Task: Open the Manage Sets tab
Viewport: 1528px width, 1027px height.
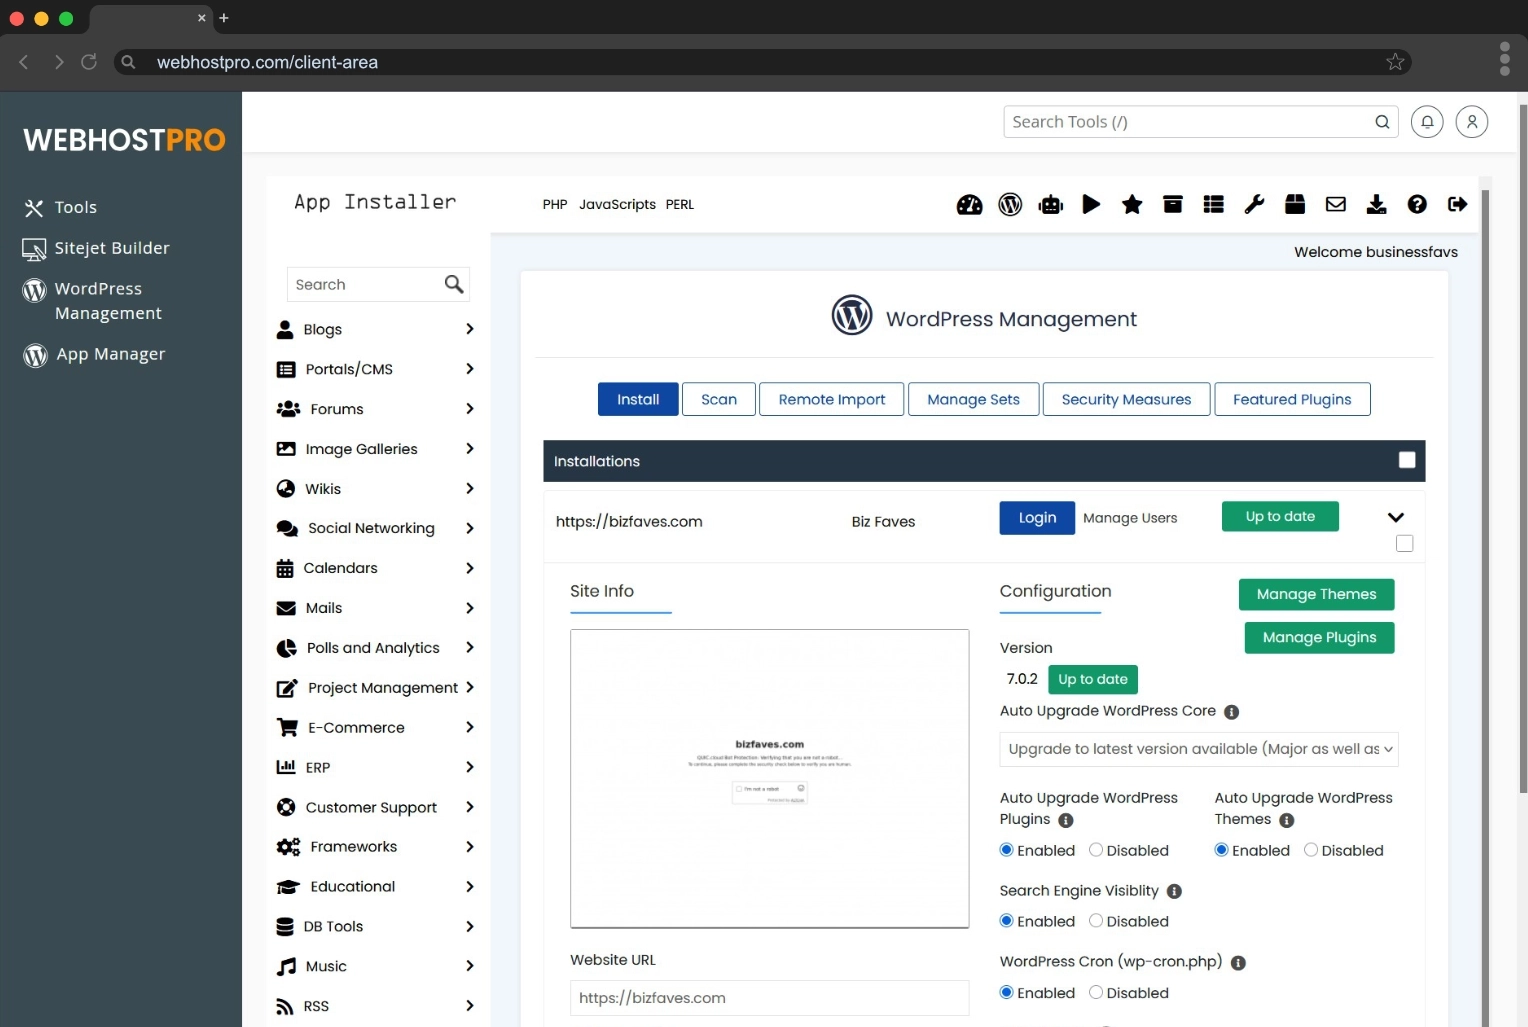Action: (974, 399)
